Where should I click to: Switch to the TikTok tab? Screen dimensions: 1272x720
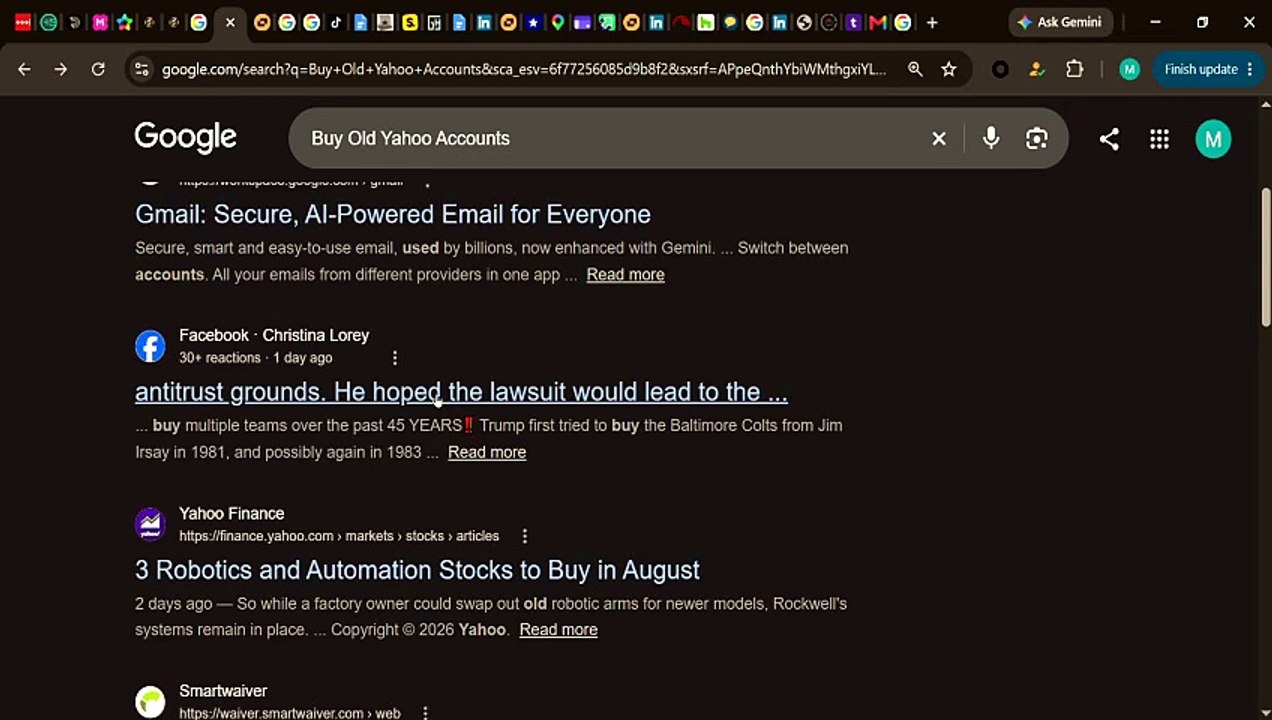pyautogui.click(x=336, y=22)
